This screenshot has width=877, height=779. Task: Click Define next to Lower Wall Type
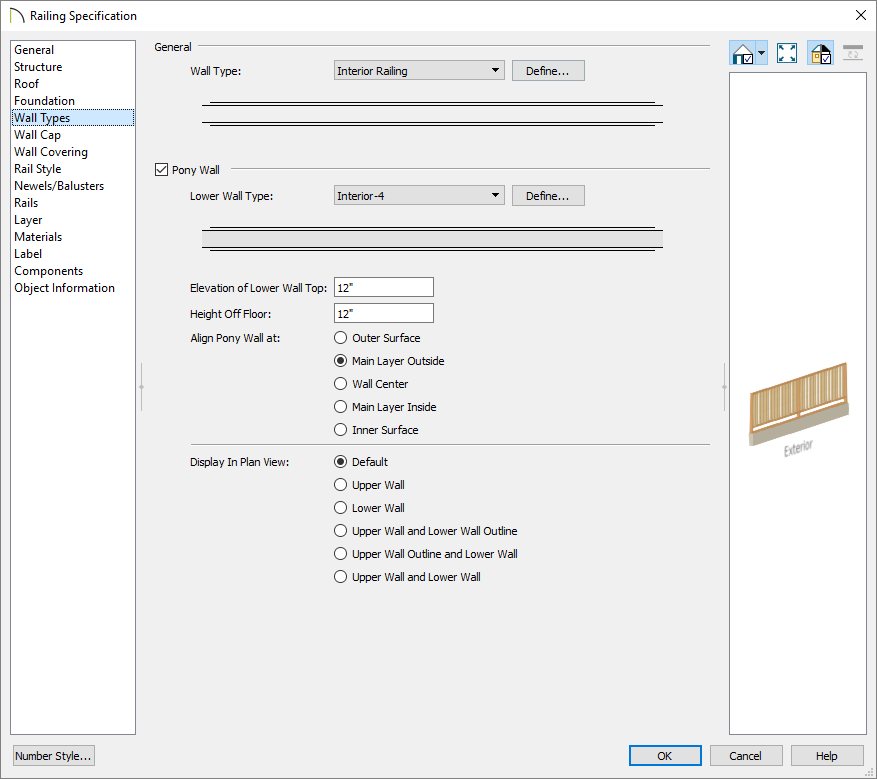(x=548, y=196)
